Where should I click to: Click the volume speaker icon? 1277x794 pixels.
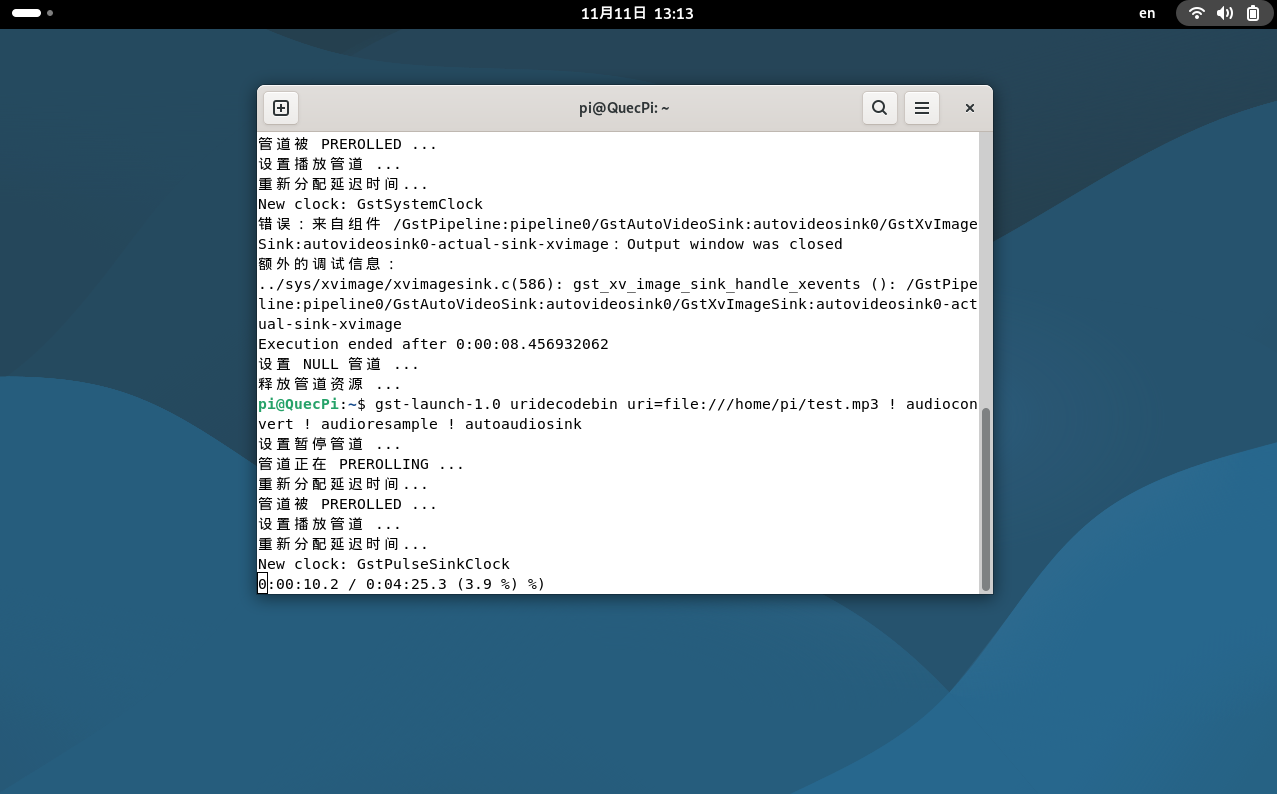pos(1224,13)
